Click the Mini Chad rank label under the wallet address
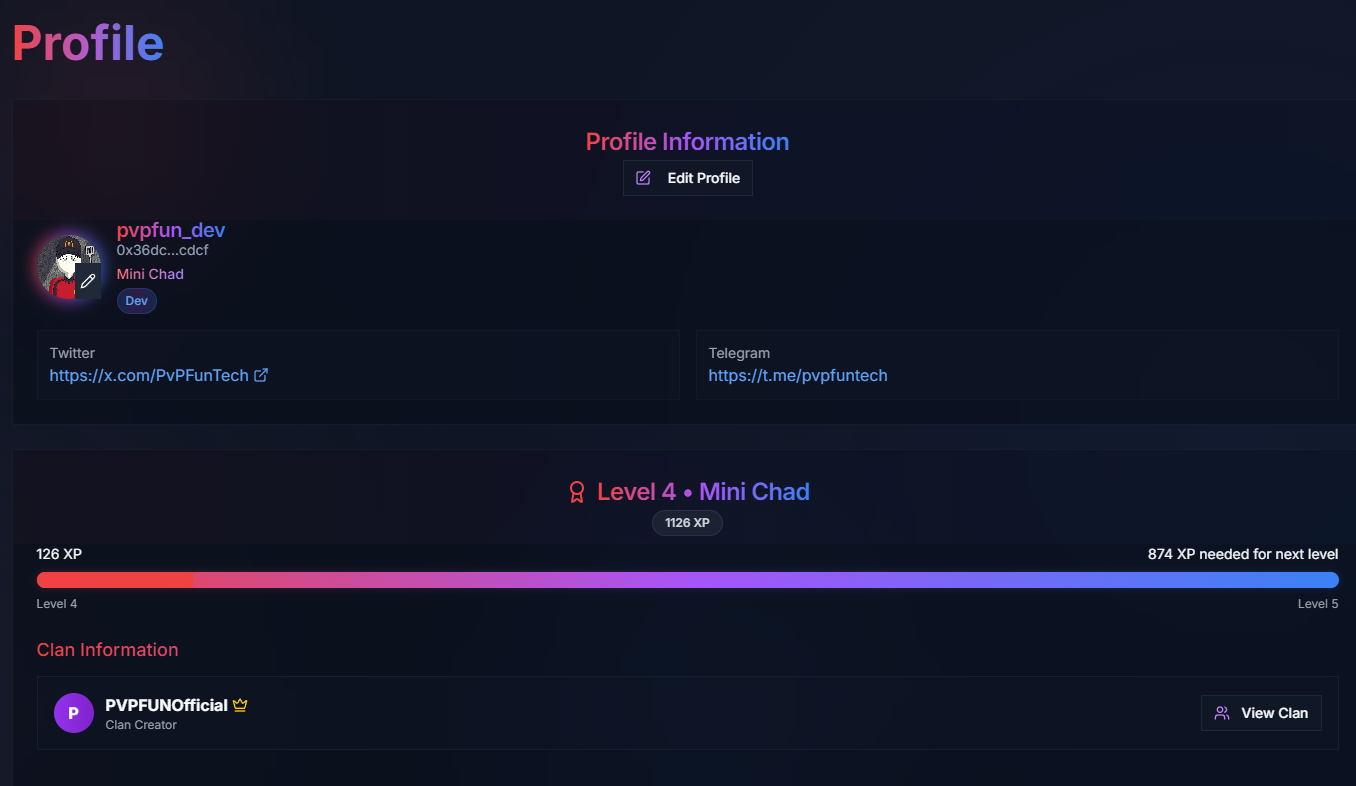This screenshot has width=1356, height=786. (150, 274)
